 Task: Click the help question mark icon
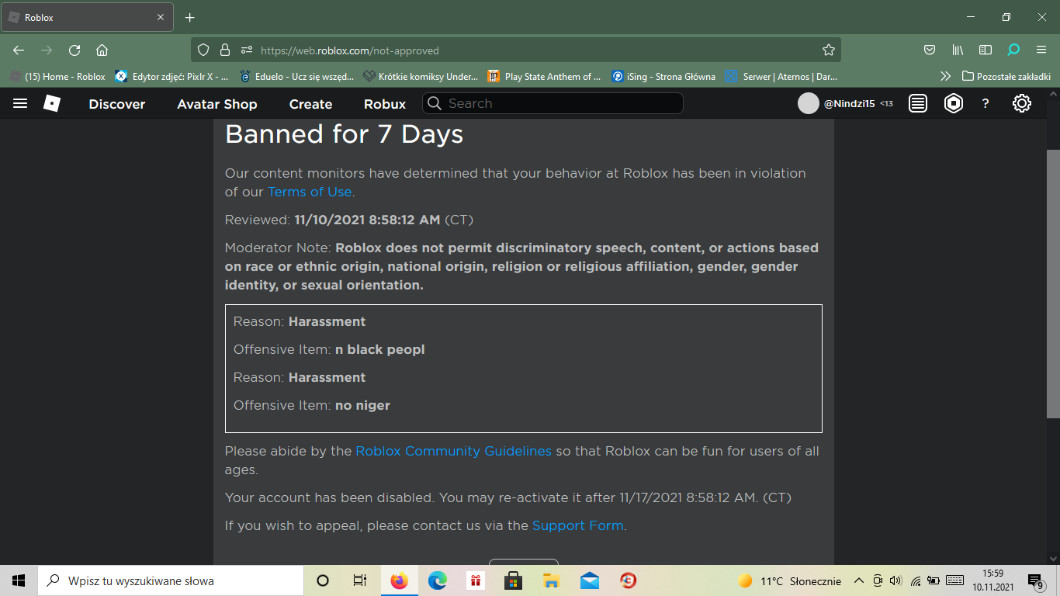point(985,103)
